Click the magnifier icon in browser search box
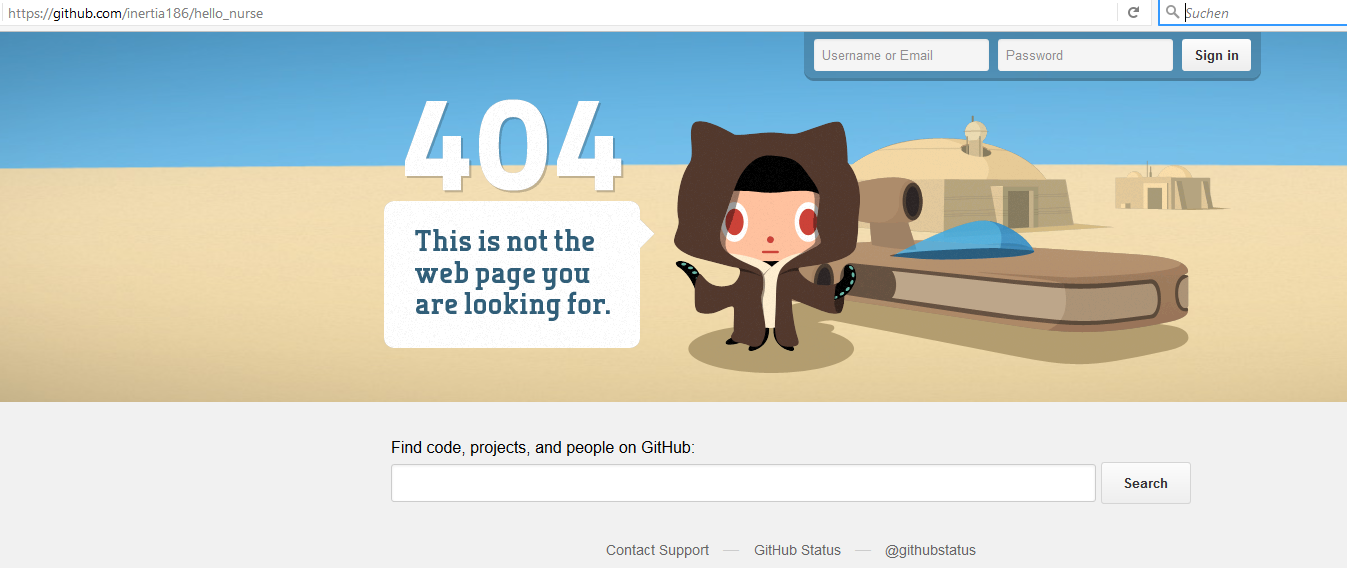1347x568 pixels. [x=1172, y=13]
